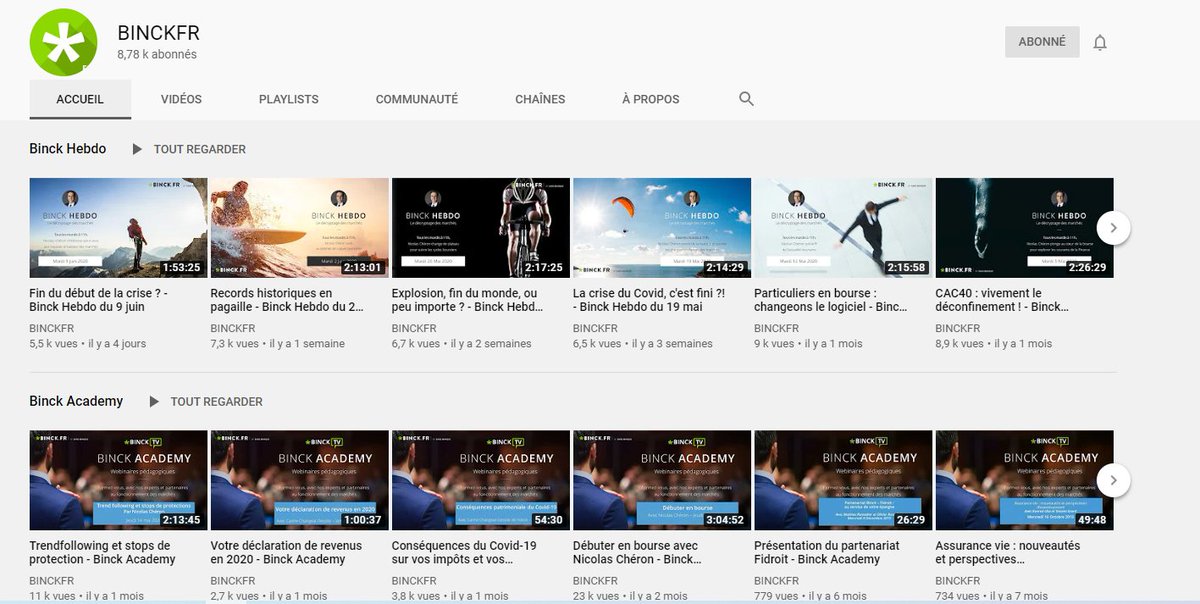Open paraglider thumbnail with duration 2:14:29
The image size is (1200, 604).
(662, 228)
